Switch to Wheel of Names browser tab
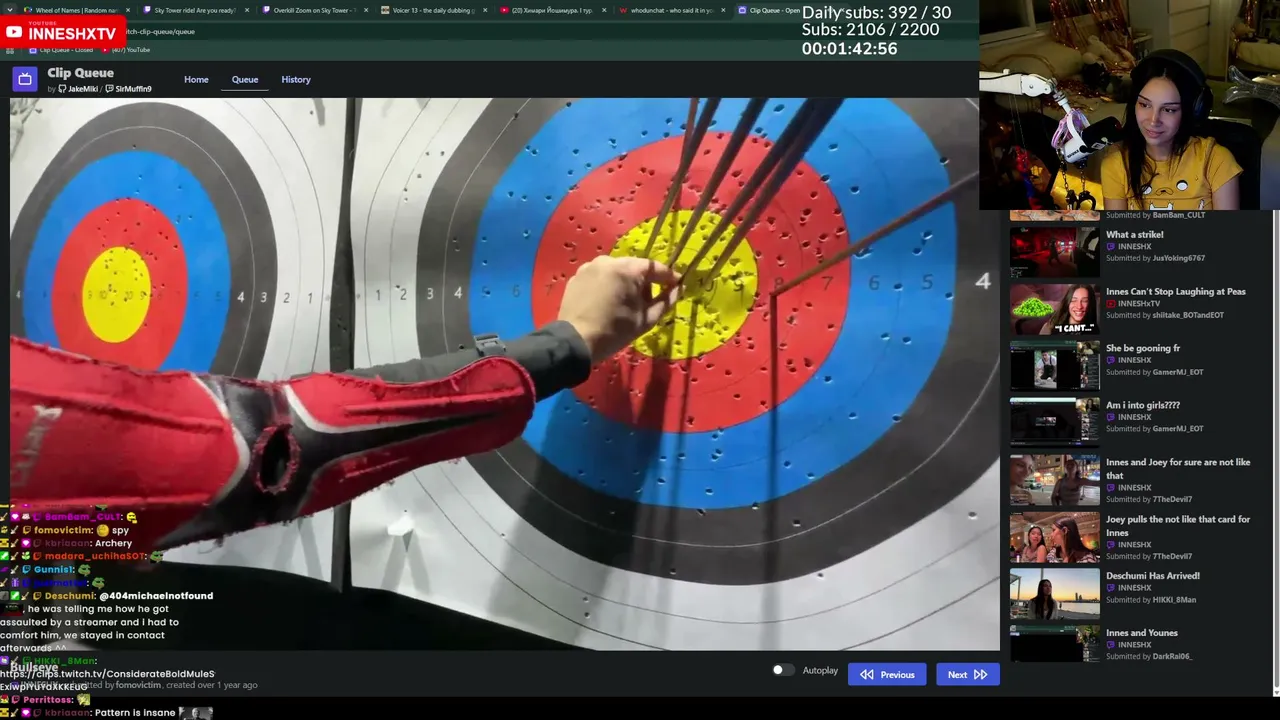The height and width of the screenshot is (720, 1280). coord(77,10)
